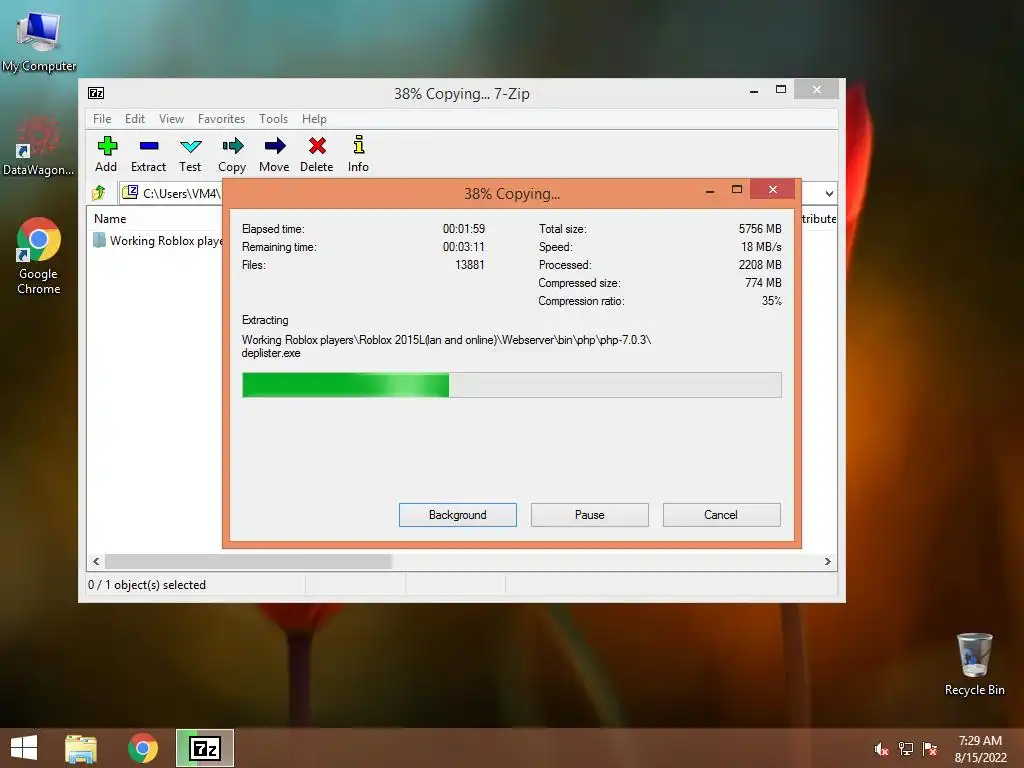Switch to the 7-Zip taskbar button
The image size is (1024, 768).
[x=204, y=748]
